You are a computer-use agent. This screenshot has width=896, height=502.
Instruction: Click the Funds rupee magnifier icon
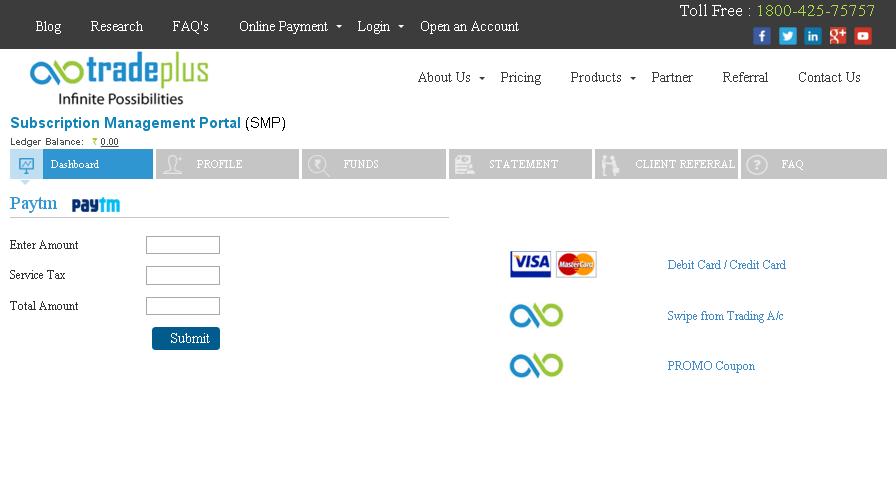point(318,165)
